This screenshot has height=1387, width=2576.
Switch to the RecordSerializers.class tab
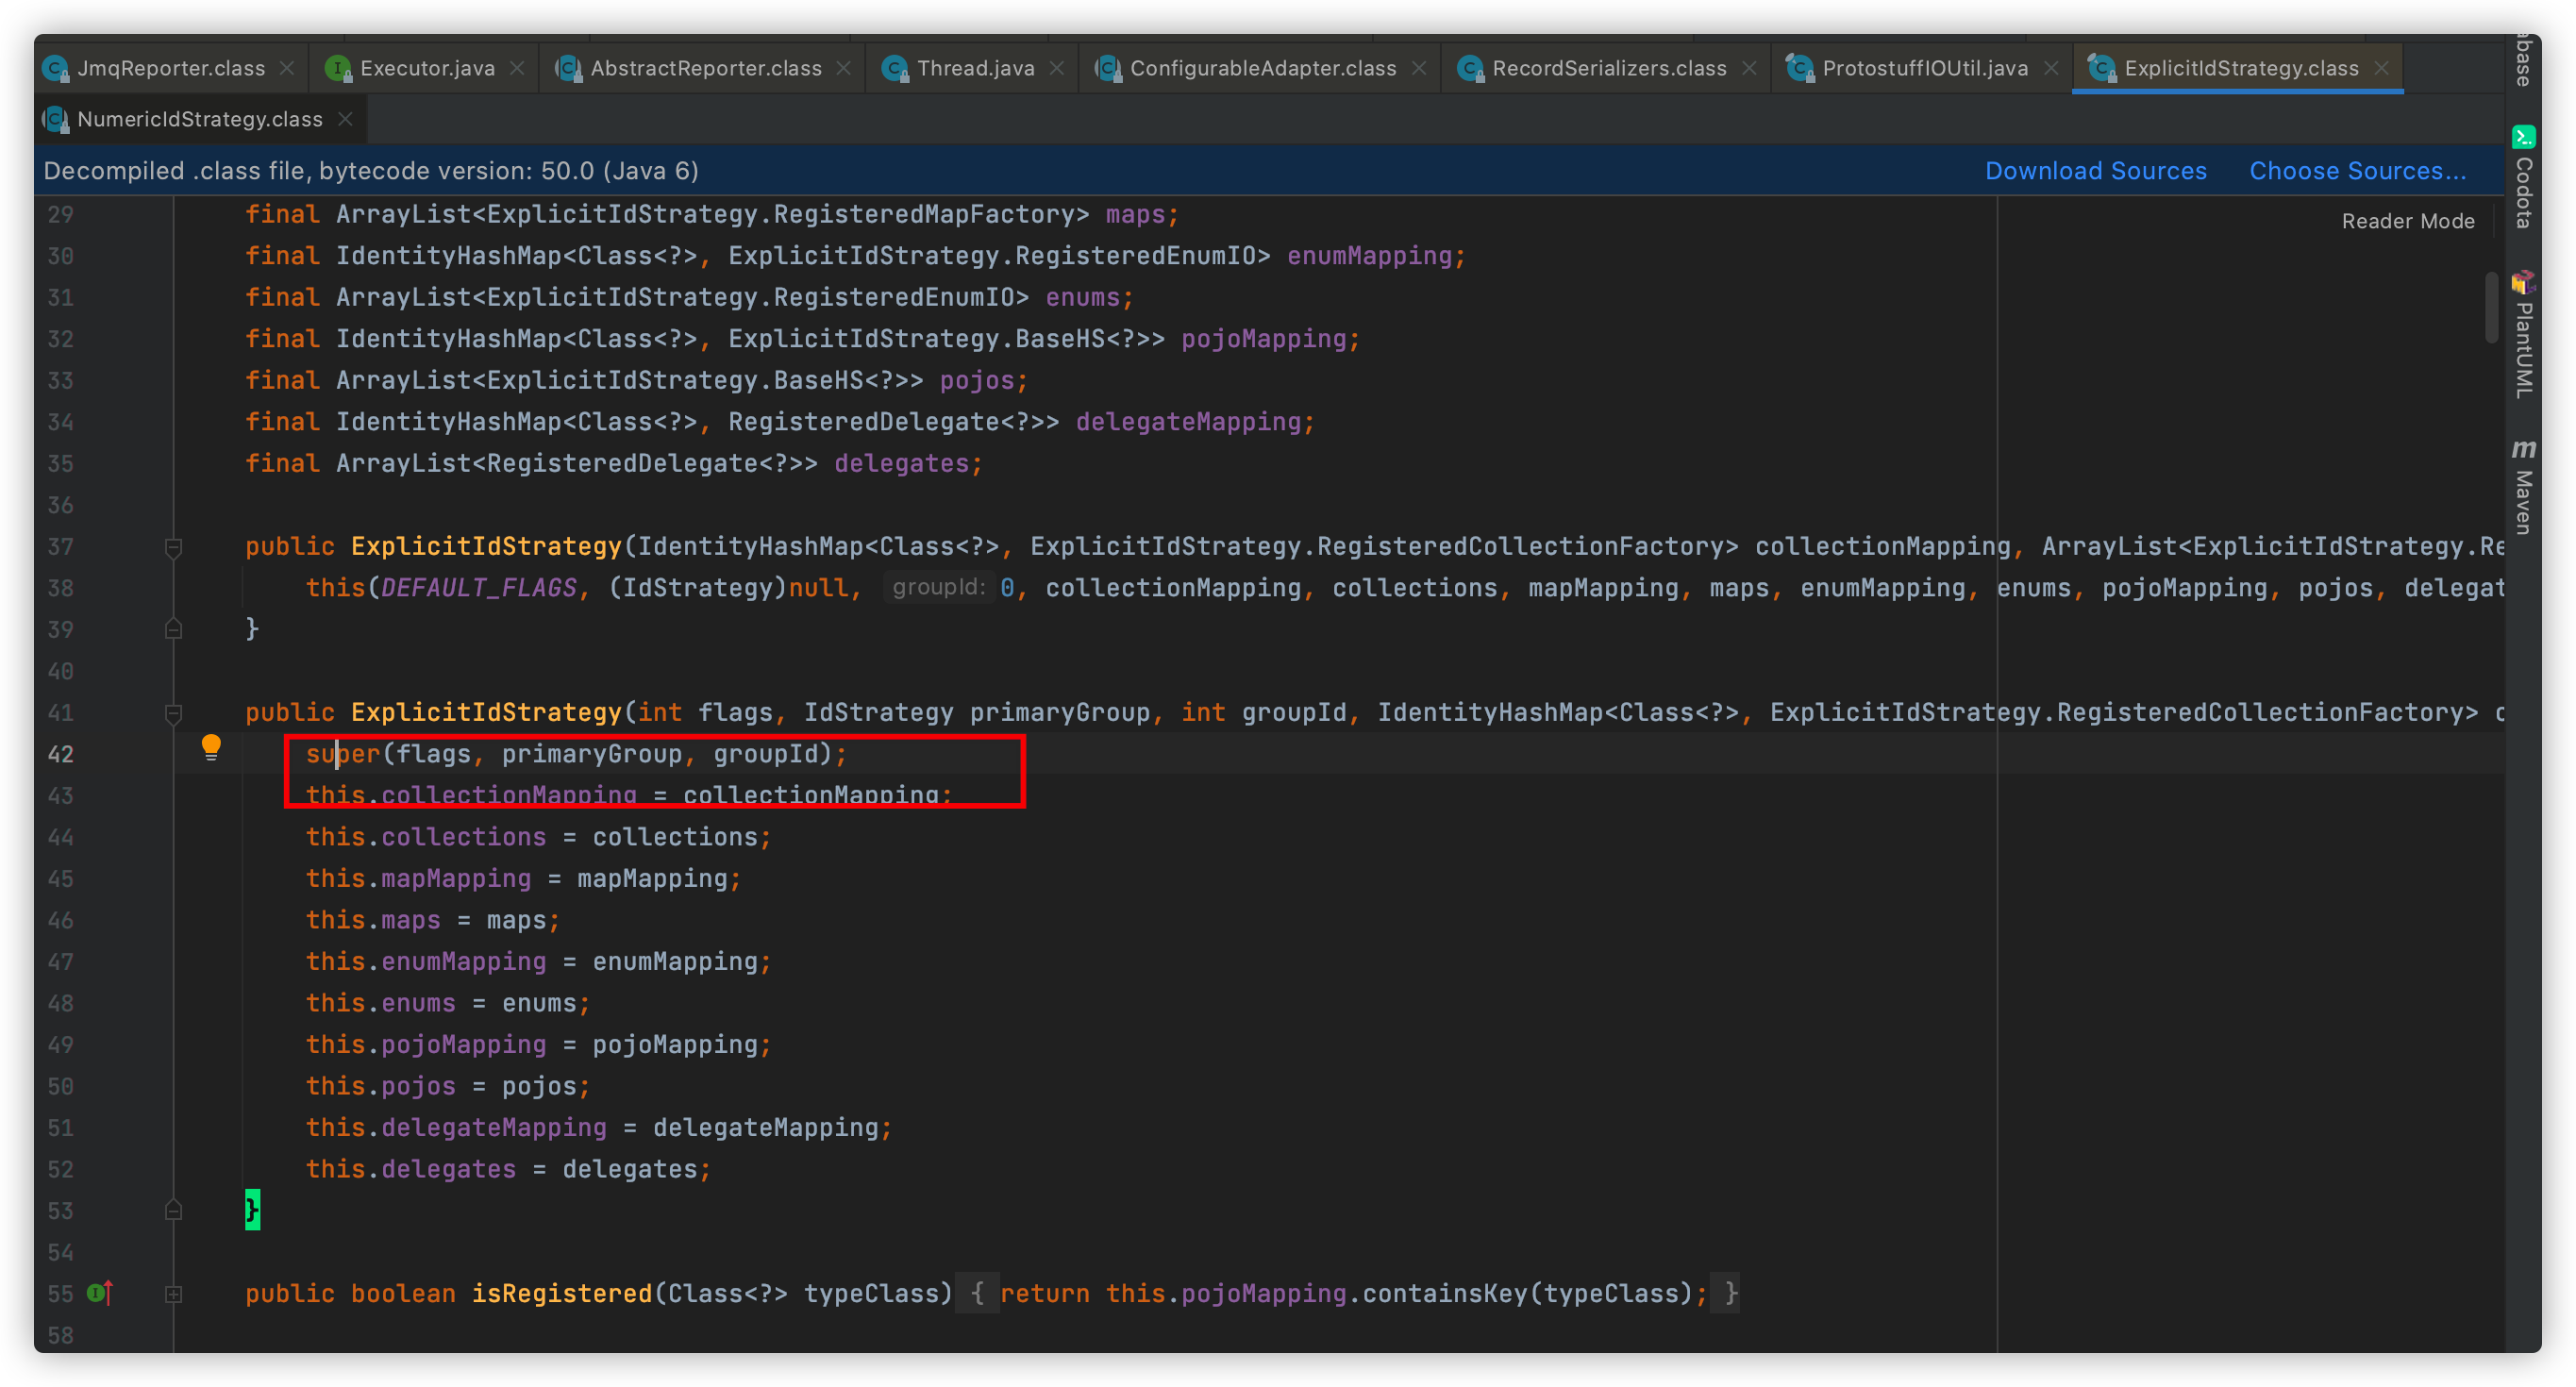(x=1608, y=68)
